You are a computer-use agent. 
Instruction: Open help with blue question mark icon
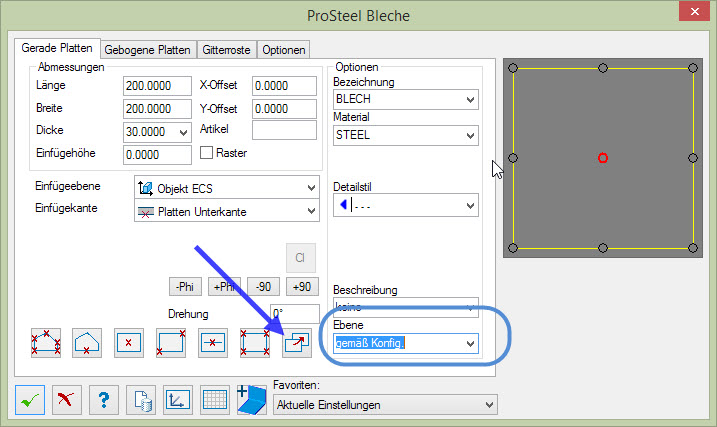click(104, 400)
